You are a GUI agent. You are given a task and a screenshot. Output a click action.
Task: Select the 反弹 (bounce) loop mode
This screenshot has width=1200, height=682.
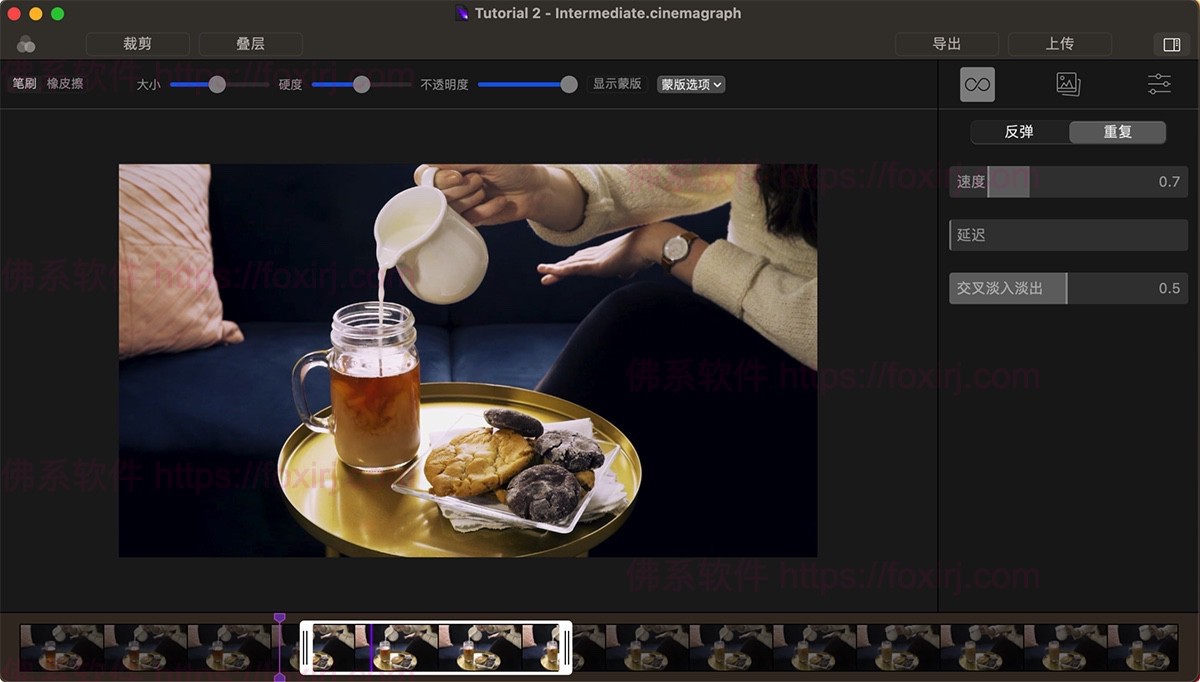tap(1017, 132)
